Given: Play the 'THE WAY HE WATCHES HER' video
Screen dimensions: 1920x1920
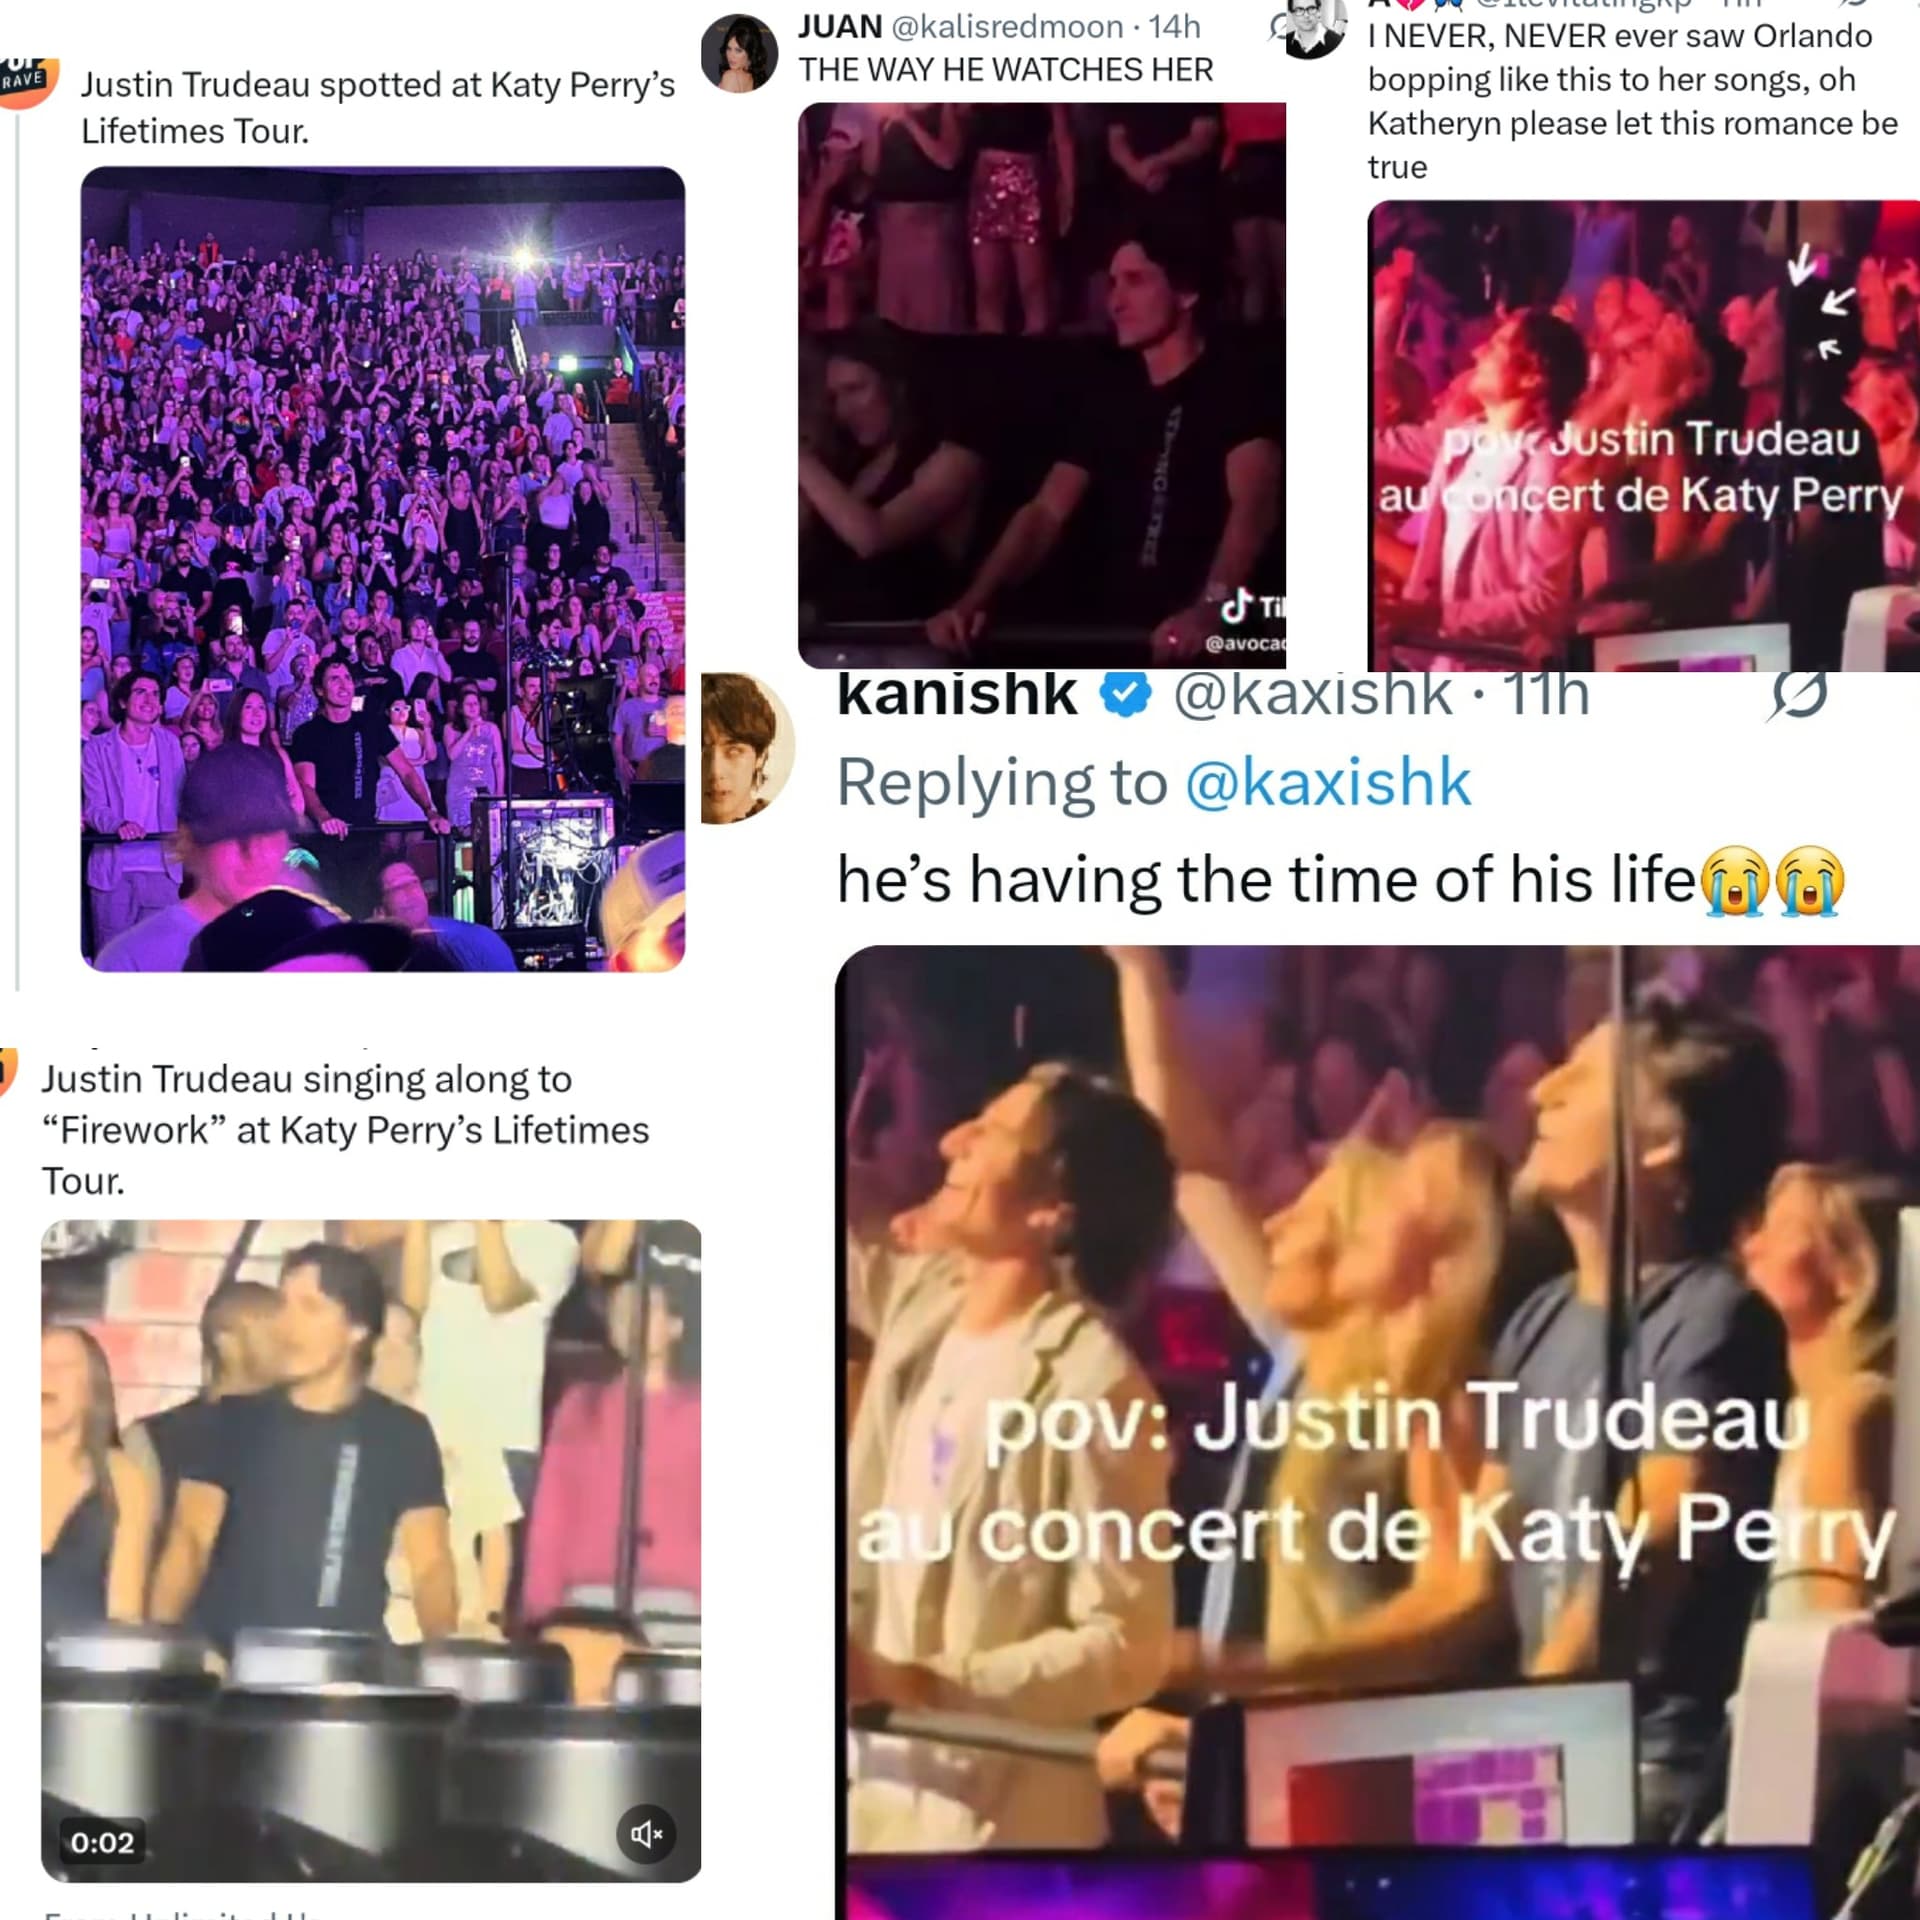Looking at the screenshot, I should [x=1042, y=385].
